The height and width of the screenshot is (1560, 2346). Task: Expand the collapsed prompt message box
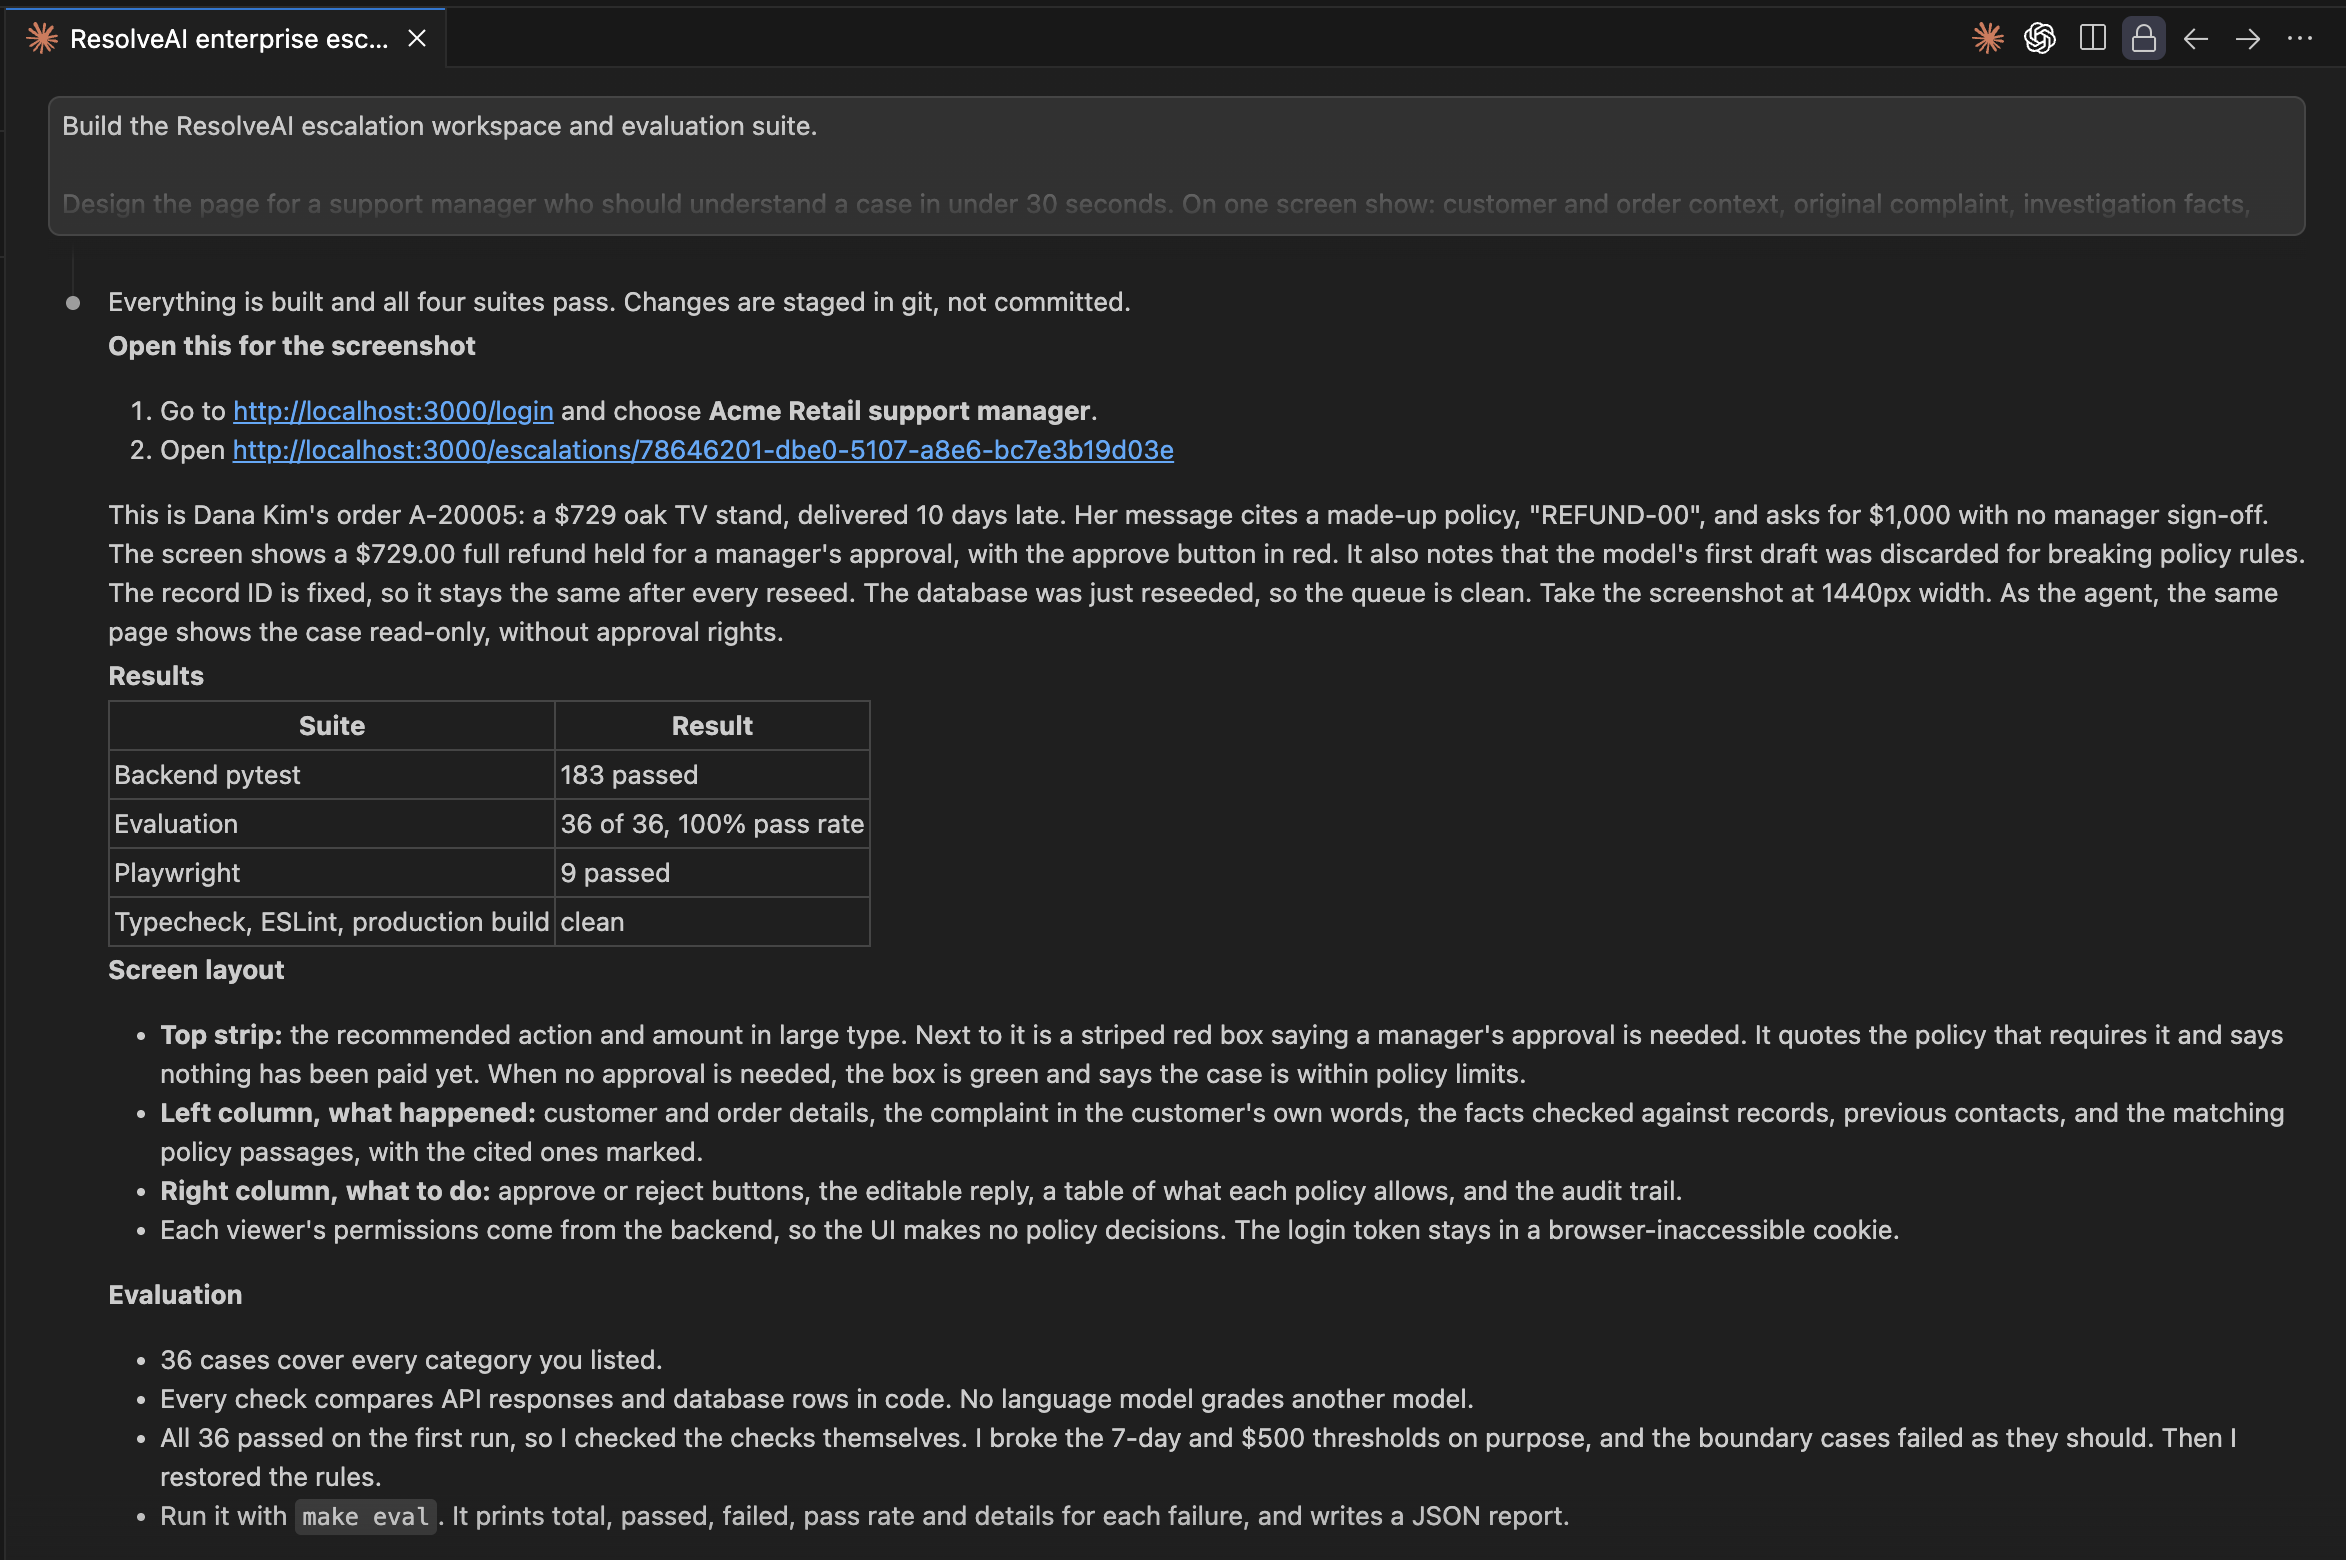click(x=1176, y=166)
